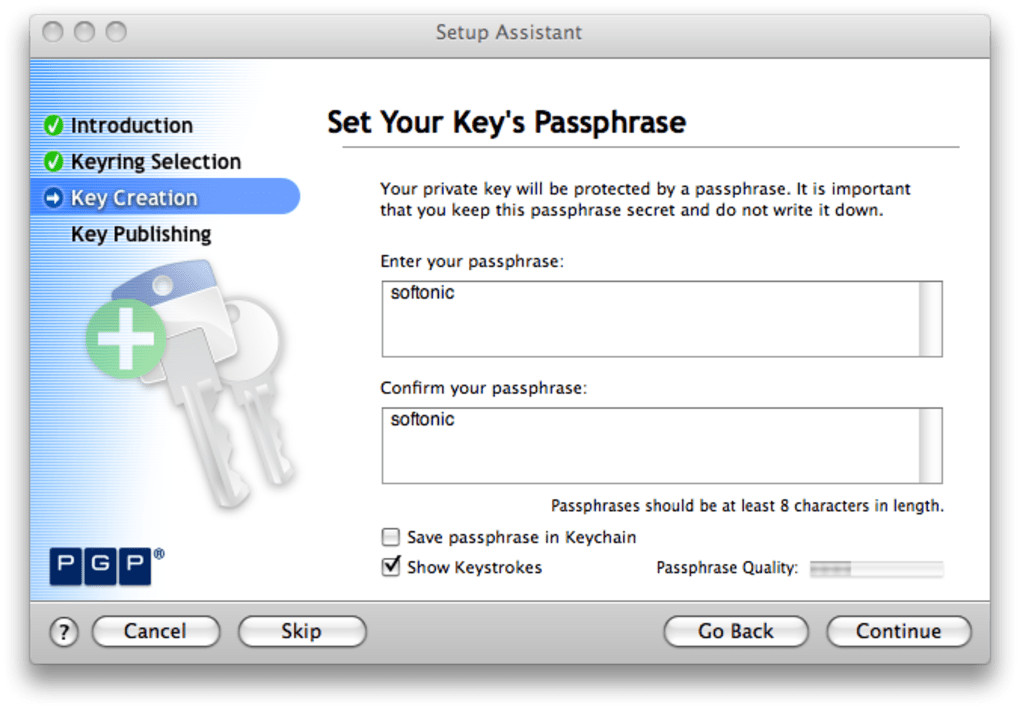Click the Passphrase Quality meter bar
Screen dimensions: 1020x709
[x=876, y=568]
